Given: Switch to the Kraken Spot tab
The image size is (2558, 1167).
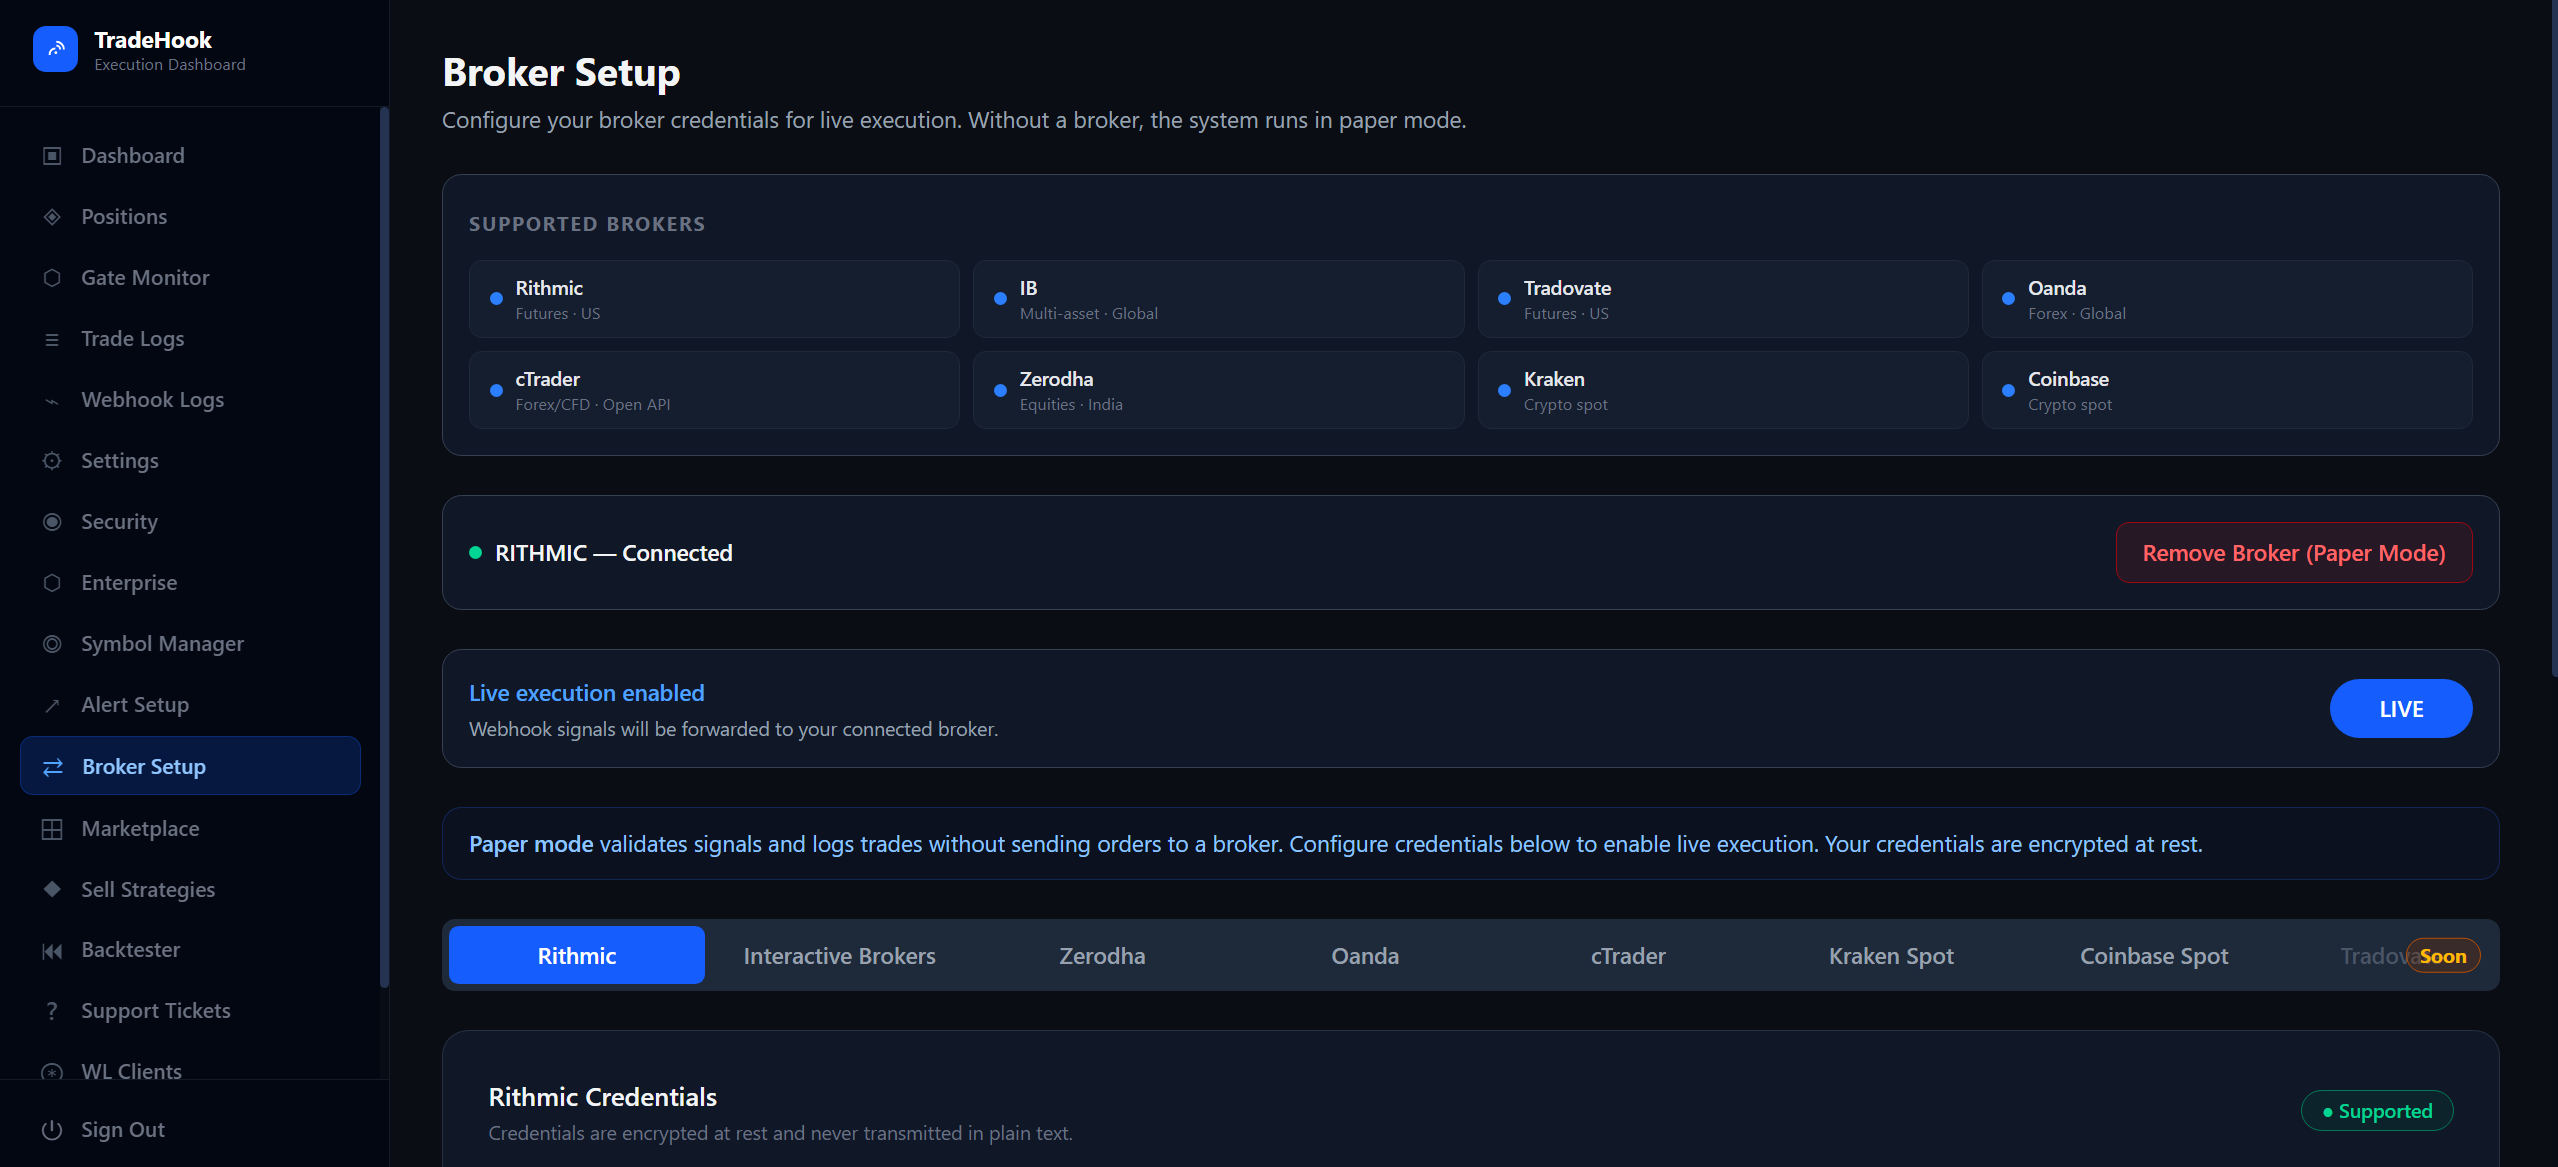Looking at the screenshot, I should pyautogui.click(x=1891, y=956).
